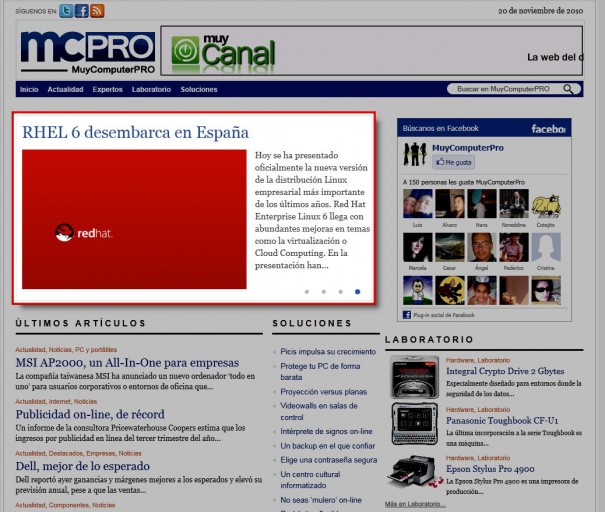Click the Me gusta thumbs-up button
The image size is (605, 512).
[453, 162]
